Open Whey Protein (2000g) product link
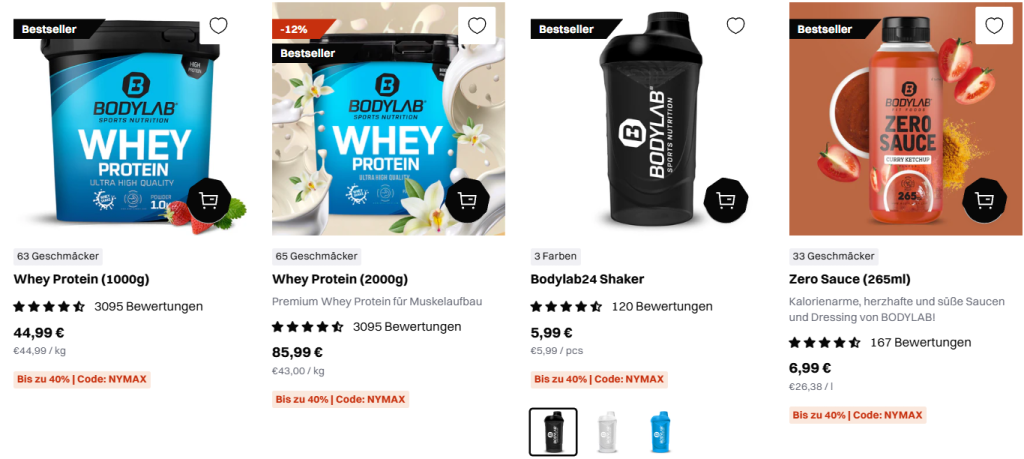Viewport: 1024px width, 459px height. [340, 279]
